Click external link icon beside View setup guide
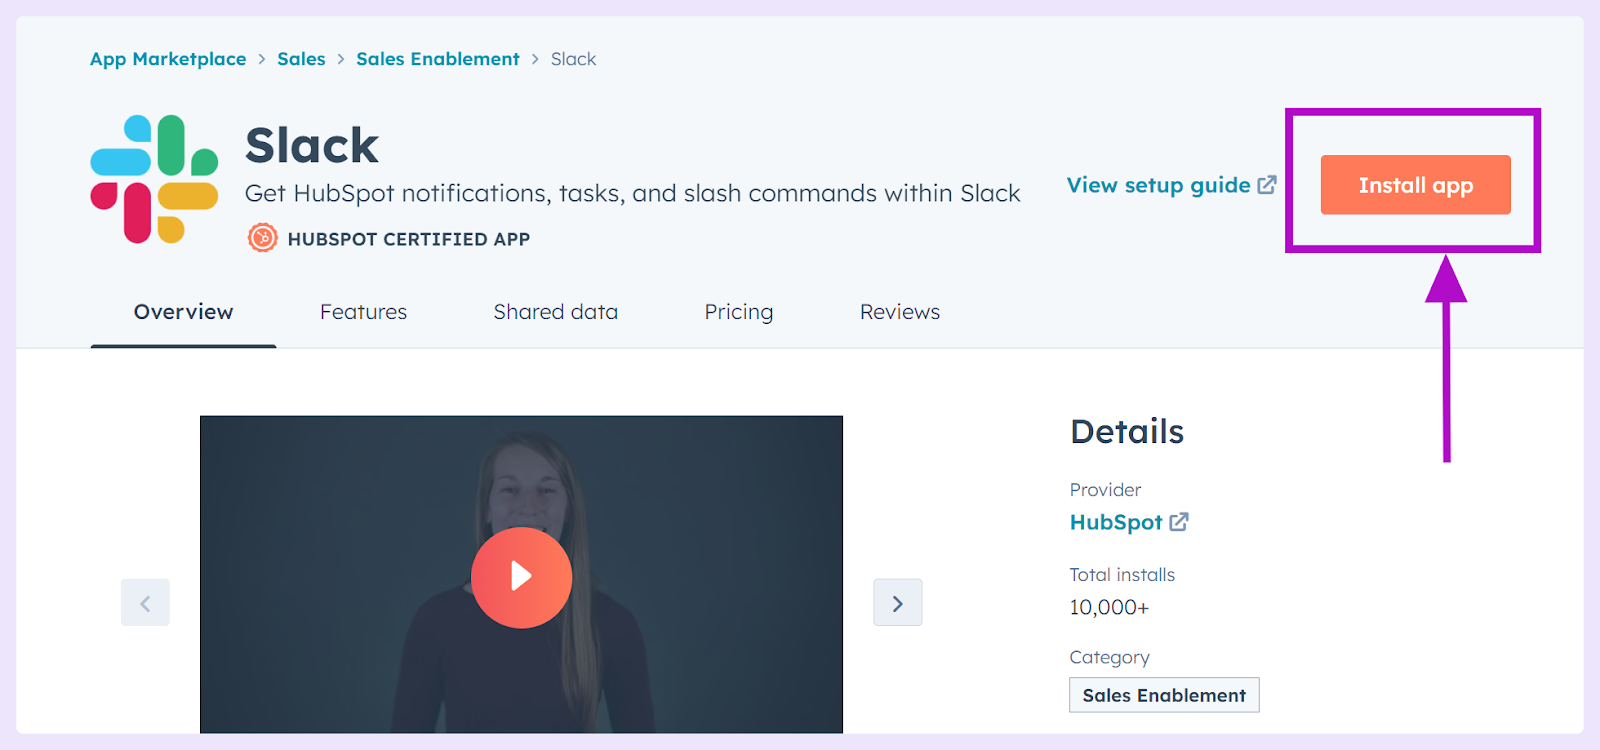This screenshot has width=1600, height=750. tap(1267, 185)
